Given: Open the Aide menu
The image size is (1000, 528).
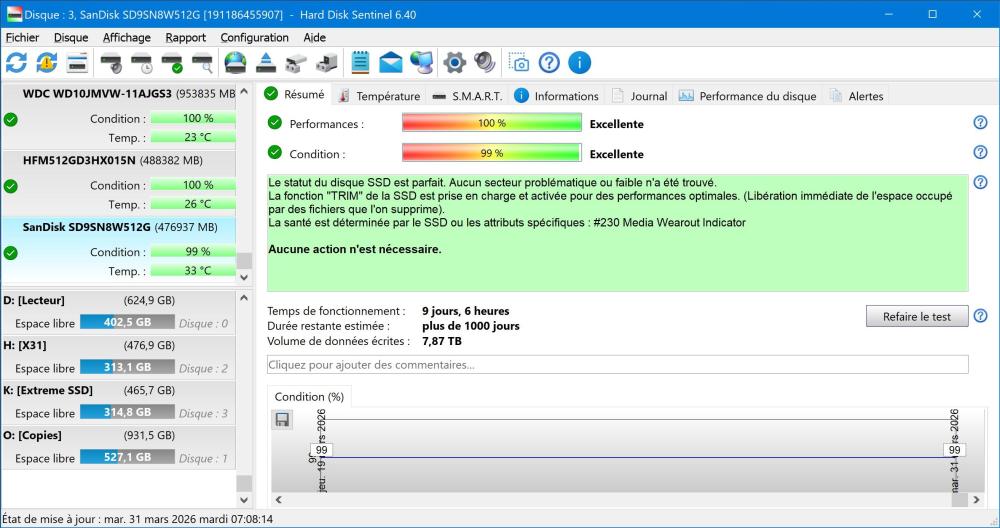Looking at the screenshot, I should coord(314,38).
